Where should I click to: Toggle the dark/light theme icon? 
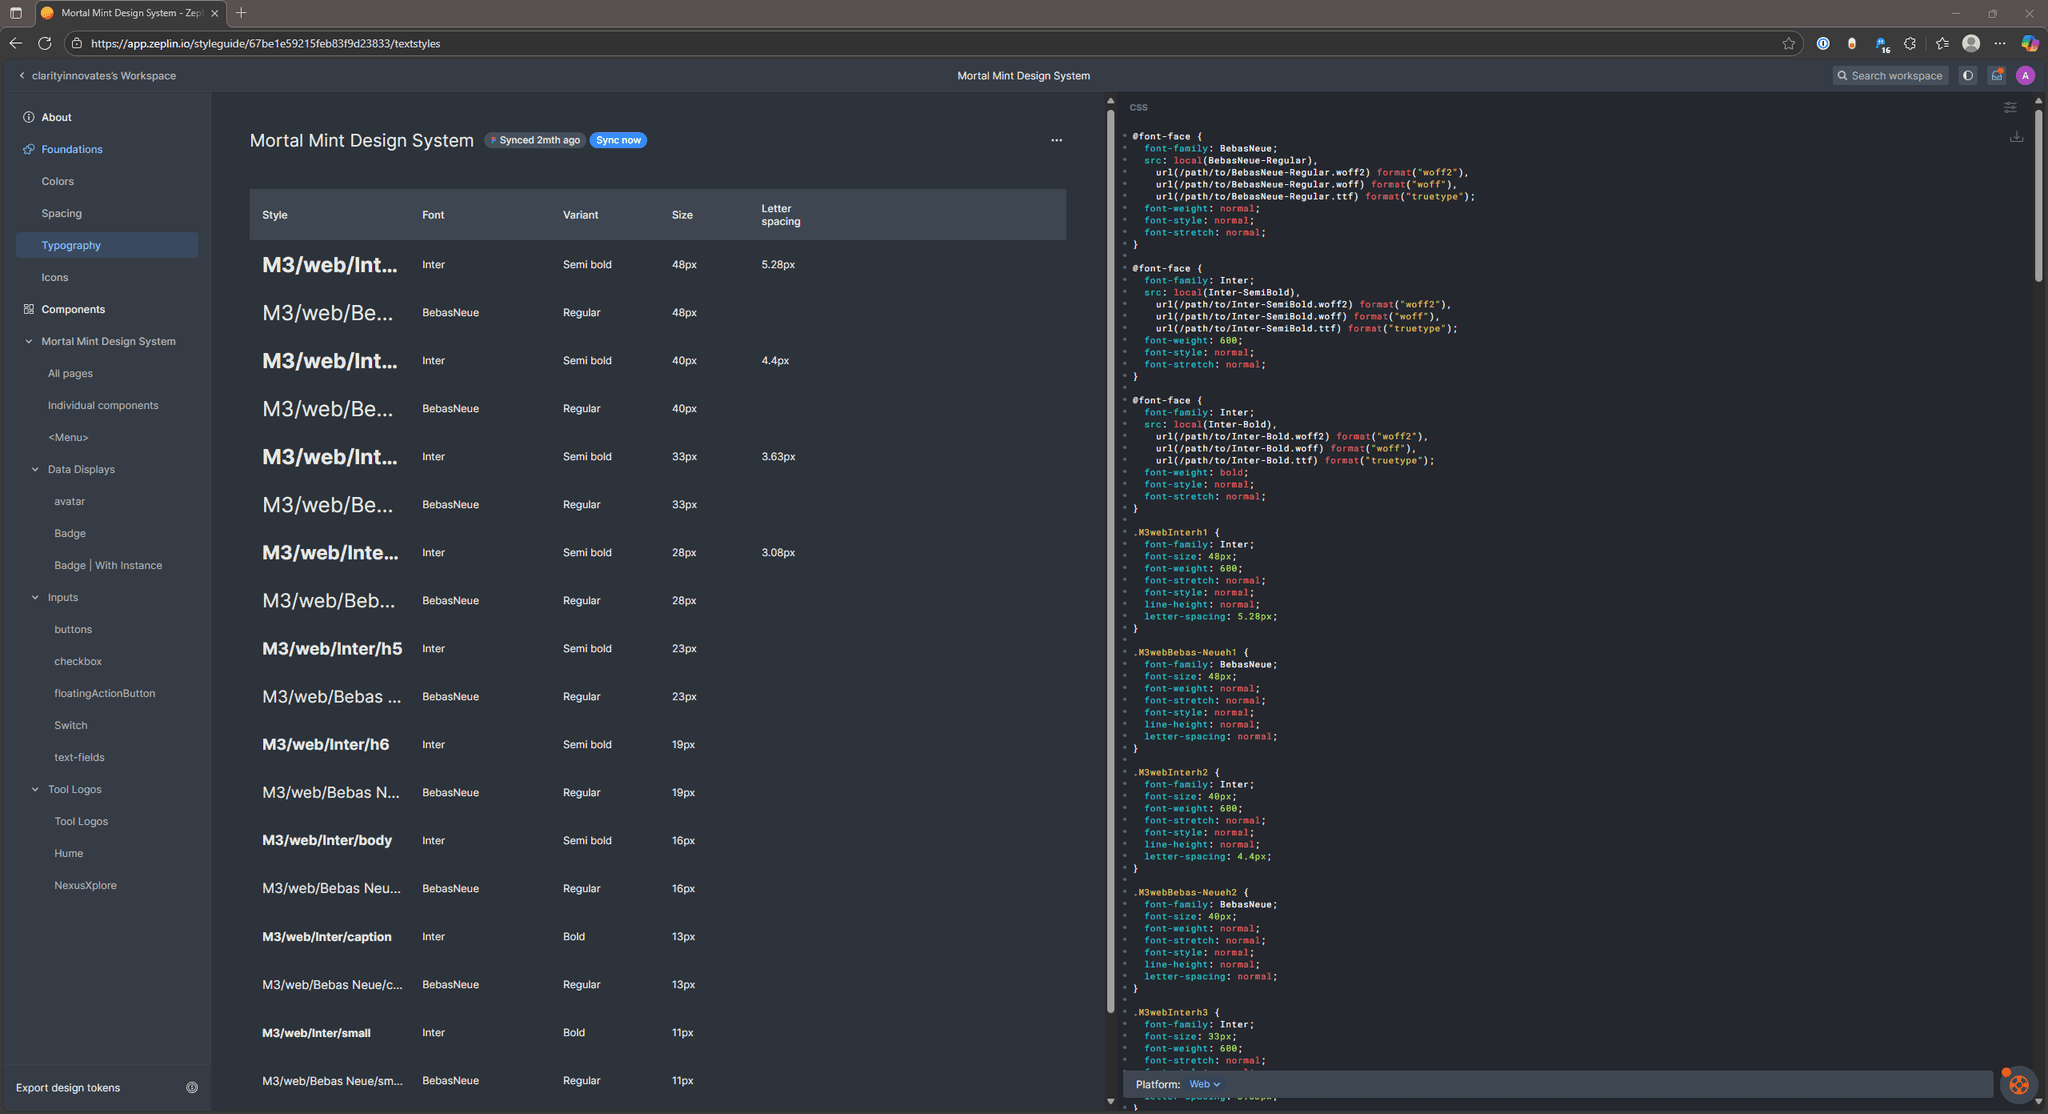click(1968, 76)
